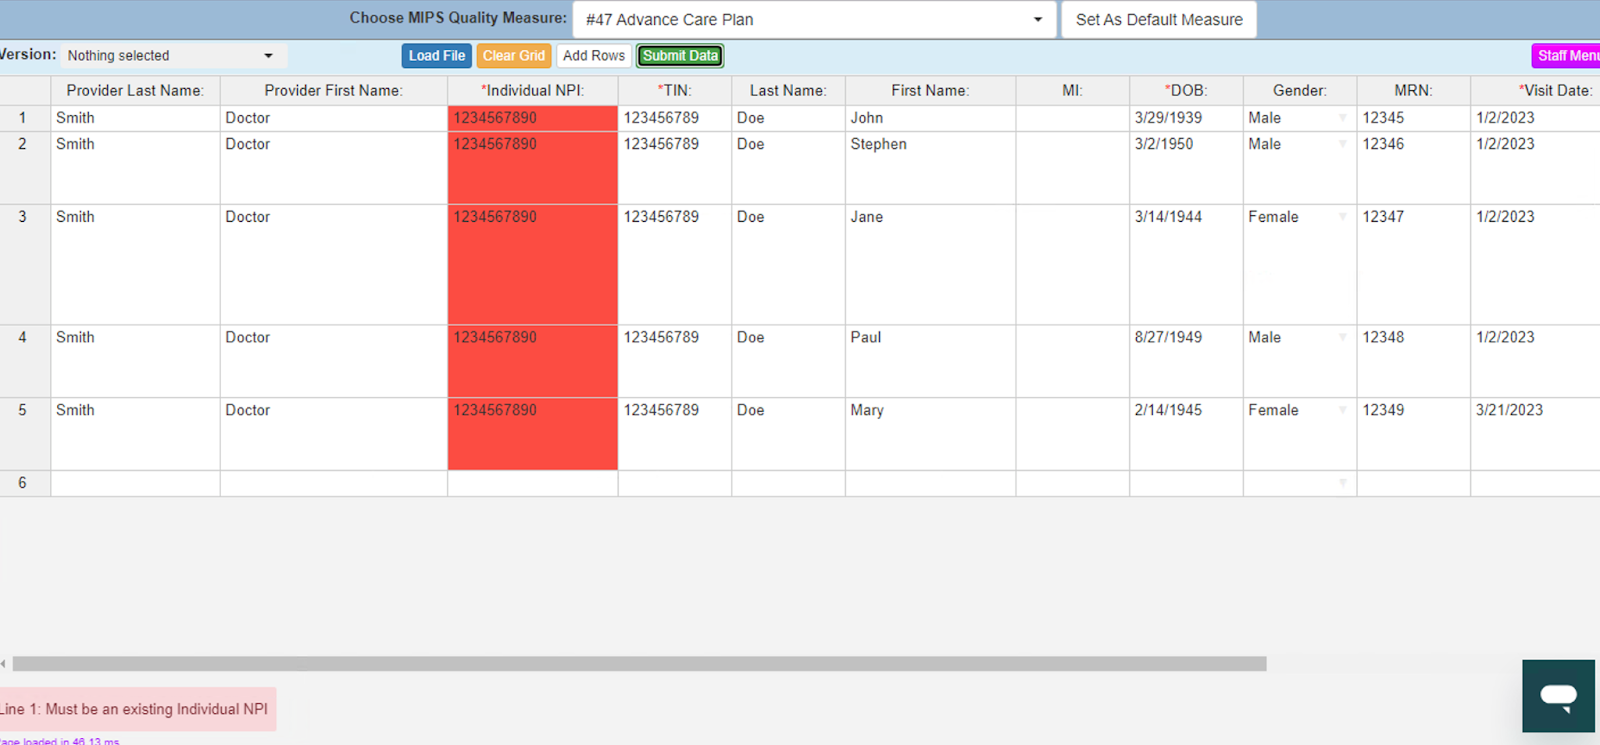This screenshot has height=745, width=1600.
Task: Open the Staff Menu
Action: [1566, 56]
